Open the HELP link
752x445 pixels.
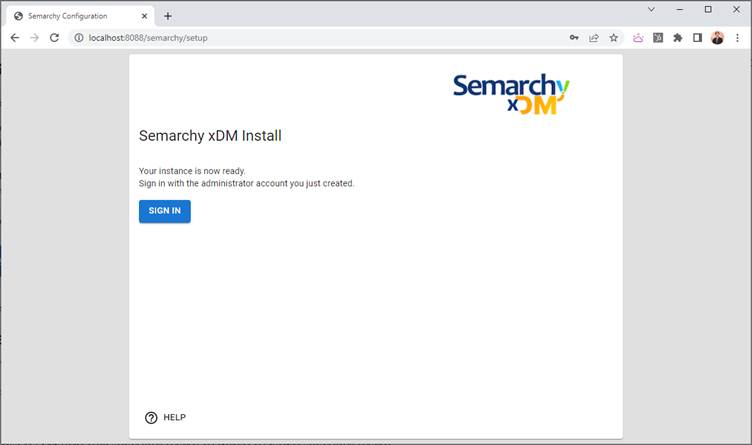[x=165, y=417]
